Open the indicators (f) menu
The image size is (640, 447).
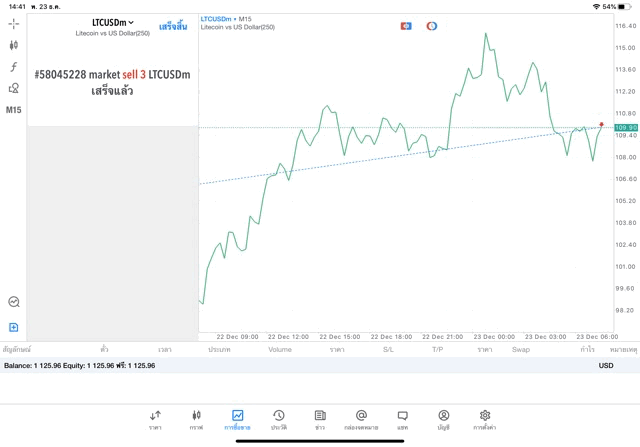[x=14, y=67]
